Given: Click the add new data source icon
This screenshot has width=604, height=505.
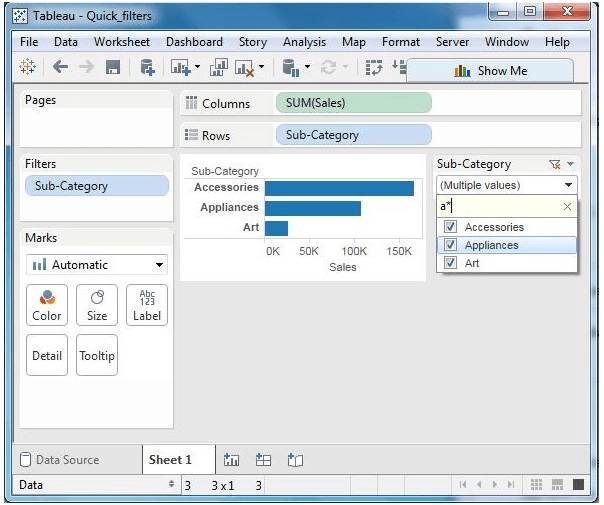Looking at the screenshot, I should (147, 68).
